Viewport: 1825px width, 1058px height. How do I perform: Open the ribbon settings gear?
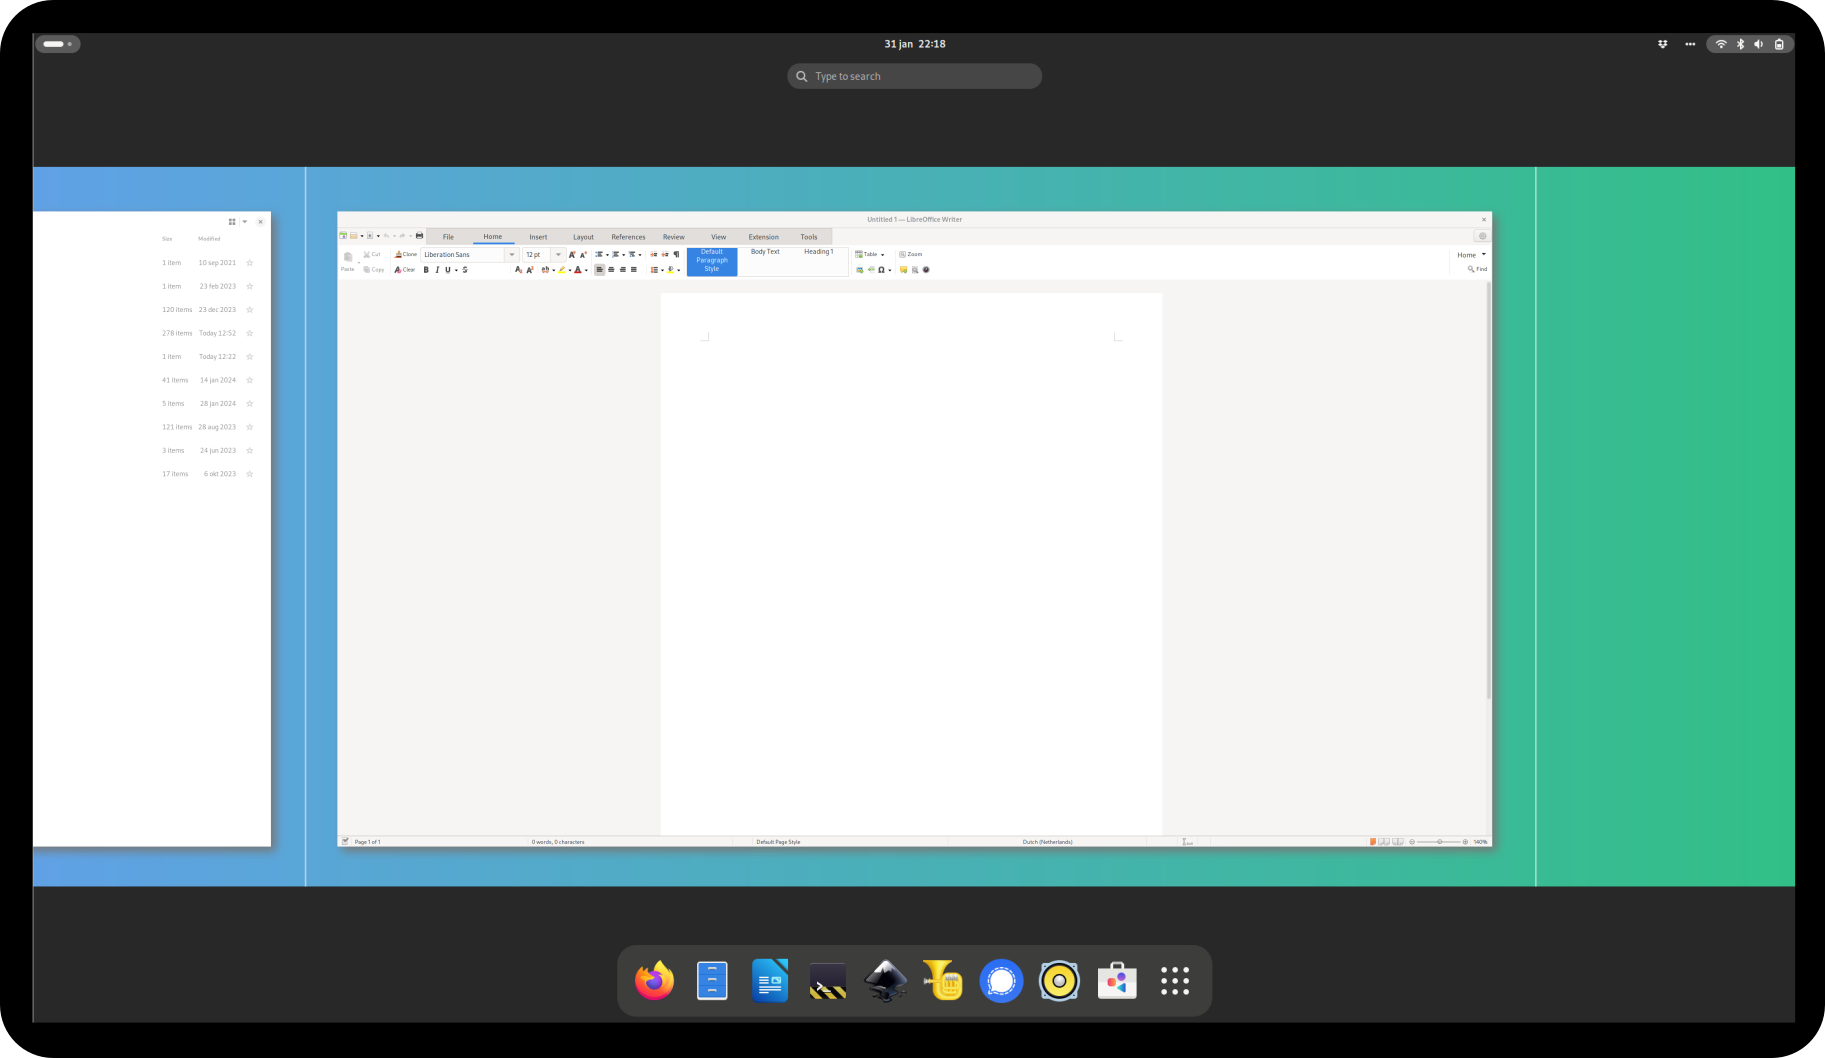(x=1482, y=237)
